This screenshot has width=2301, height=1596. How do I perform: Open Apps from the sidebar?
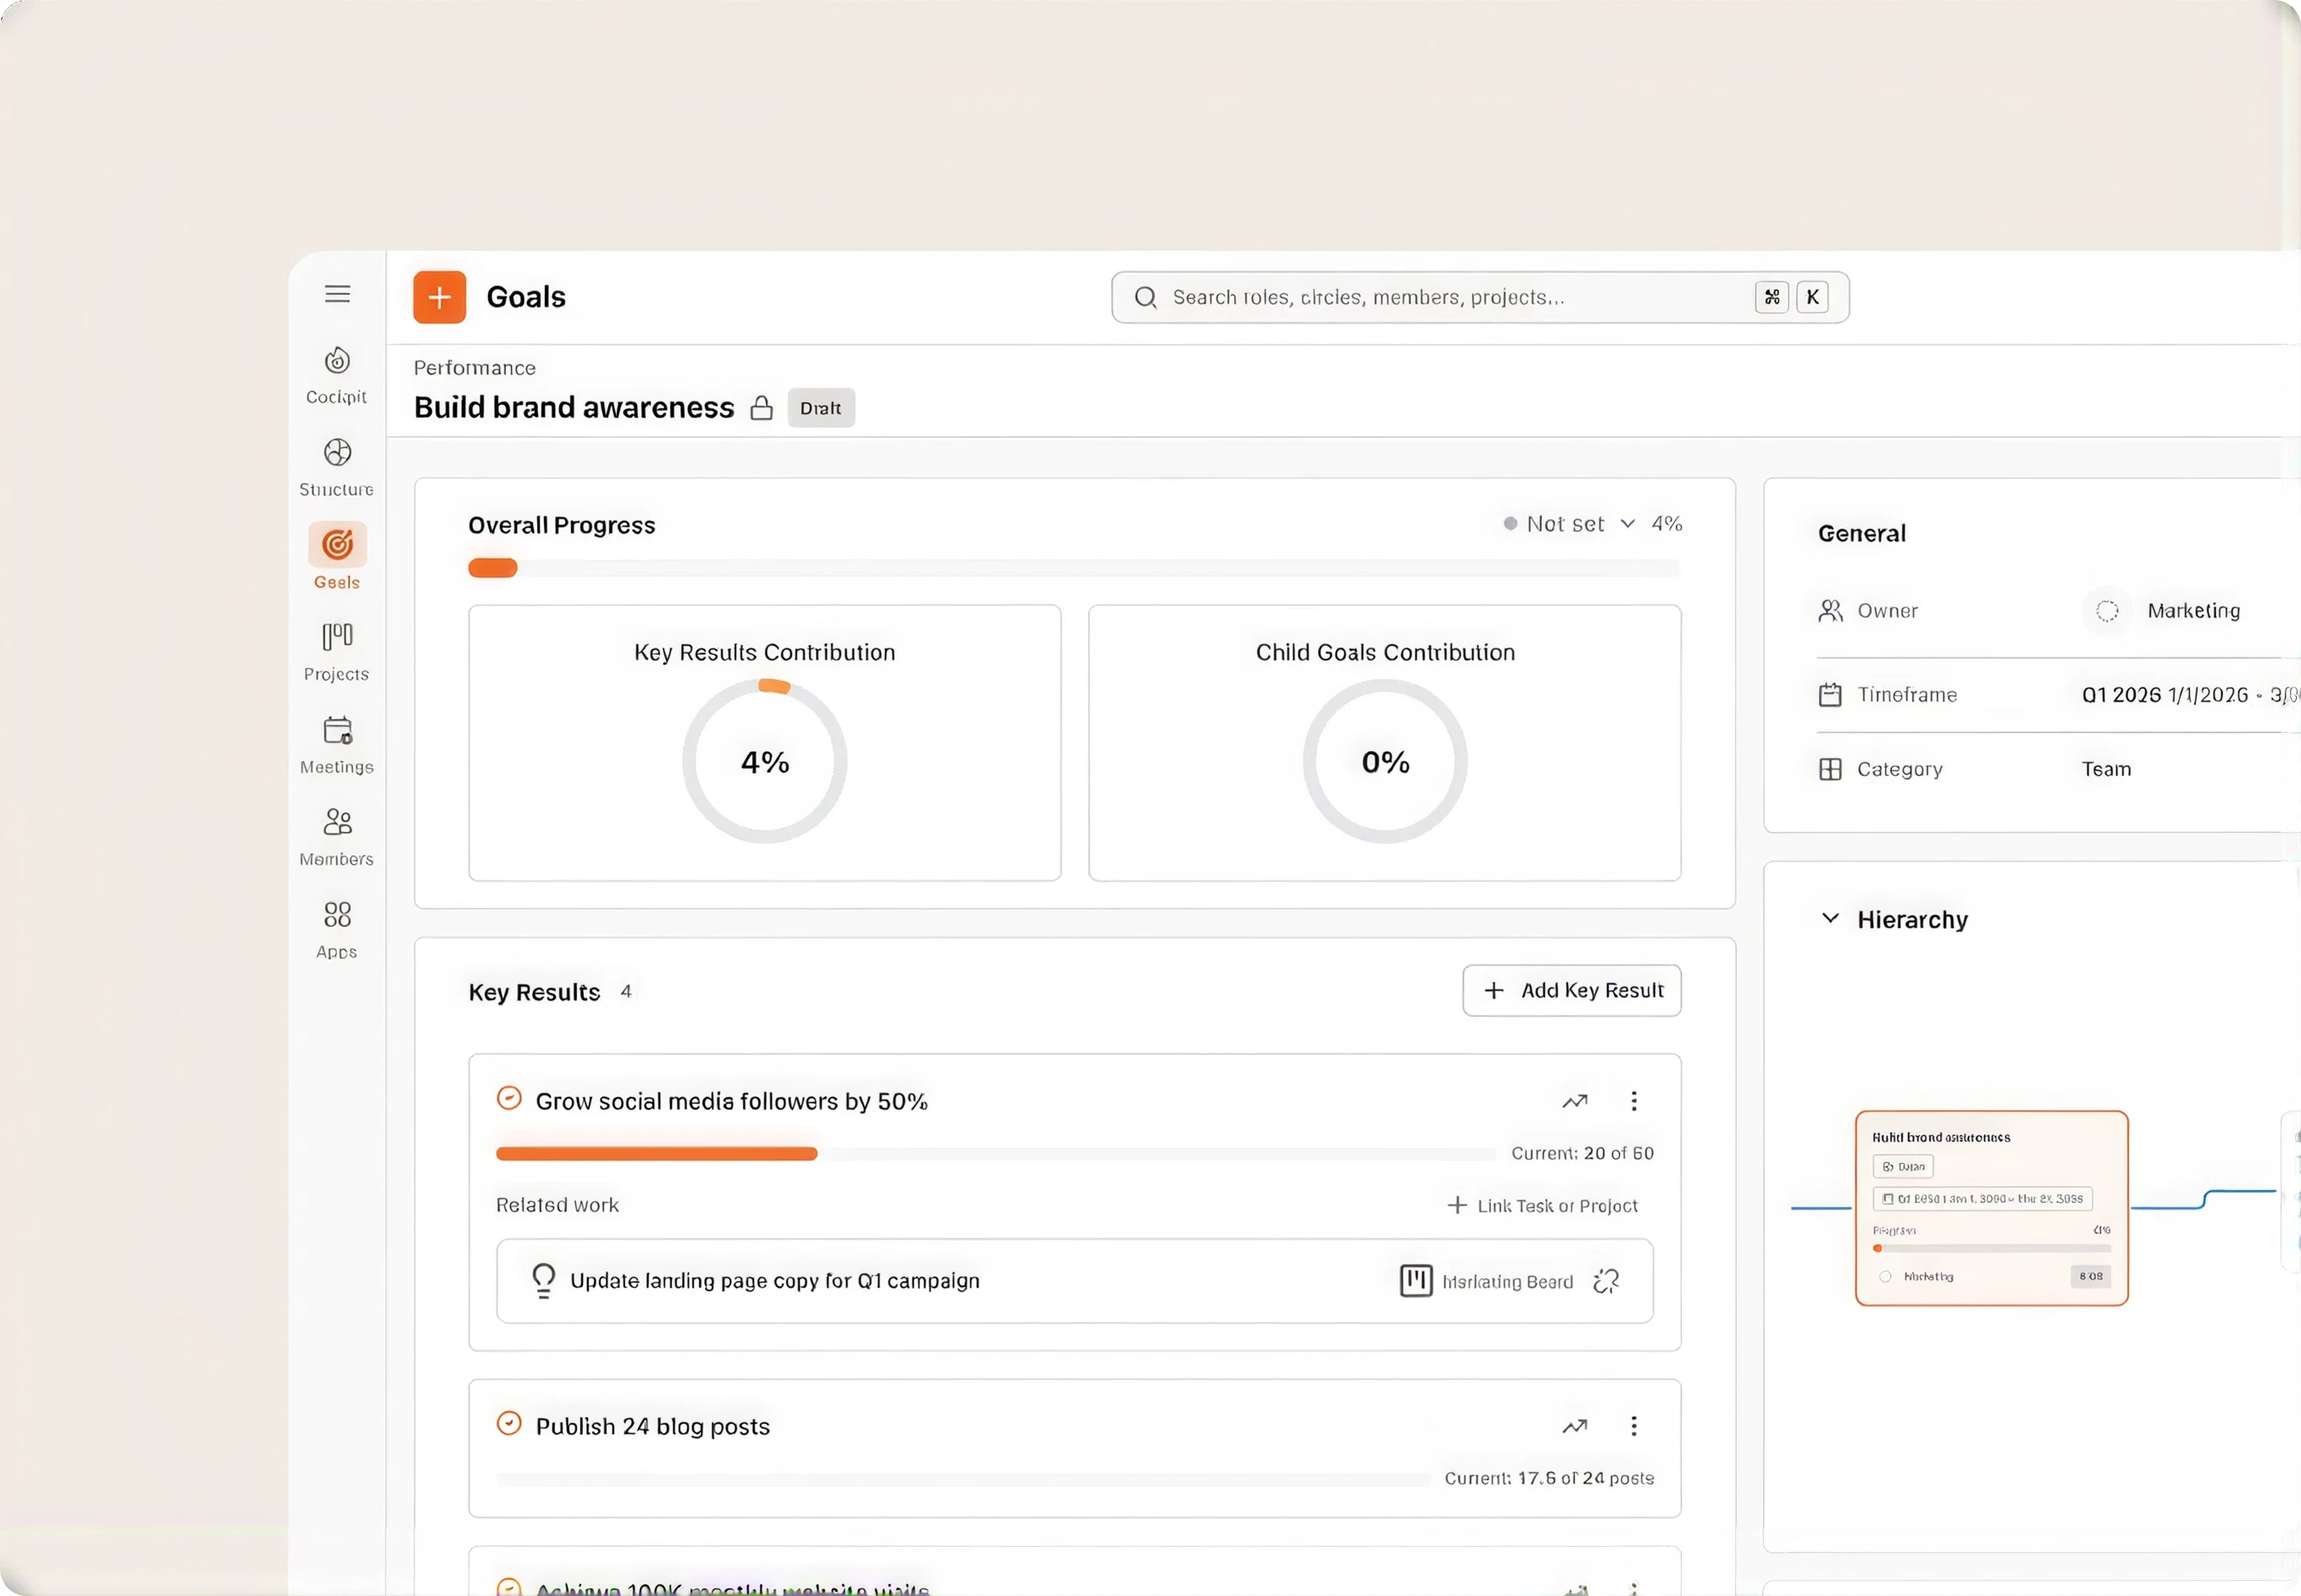click(x=337, y=930)
